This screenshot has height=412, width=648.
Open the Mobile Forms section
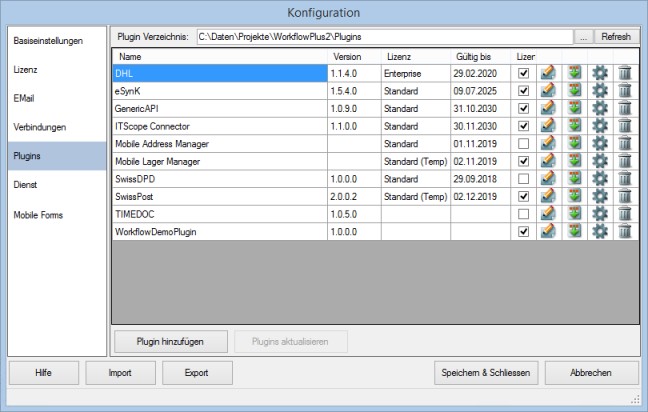(x=57, y=215)
